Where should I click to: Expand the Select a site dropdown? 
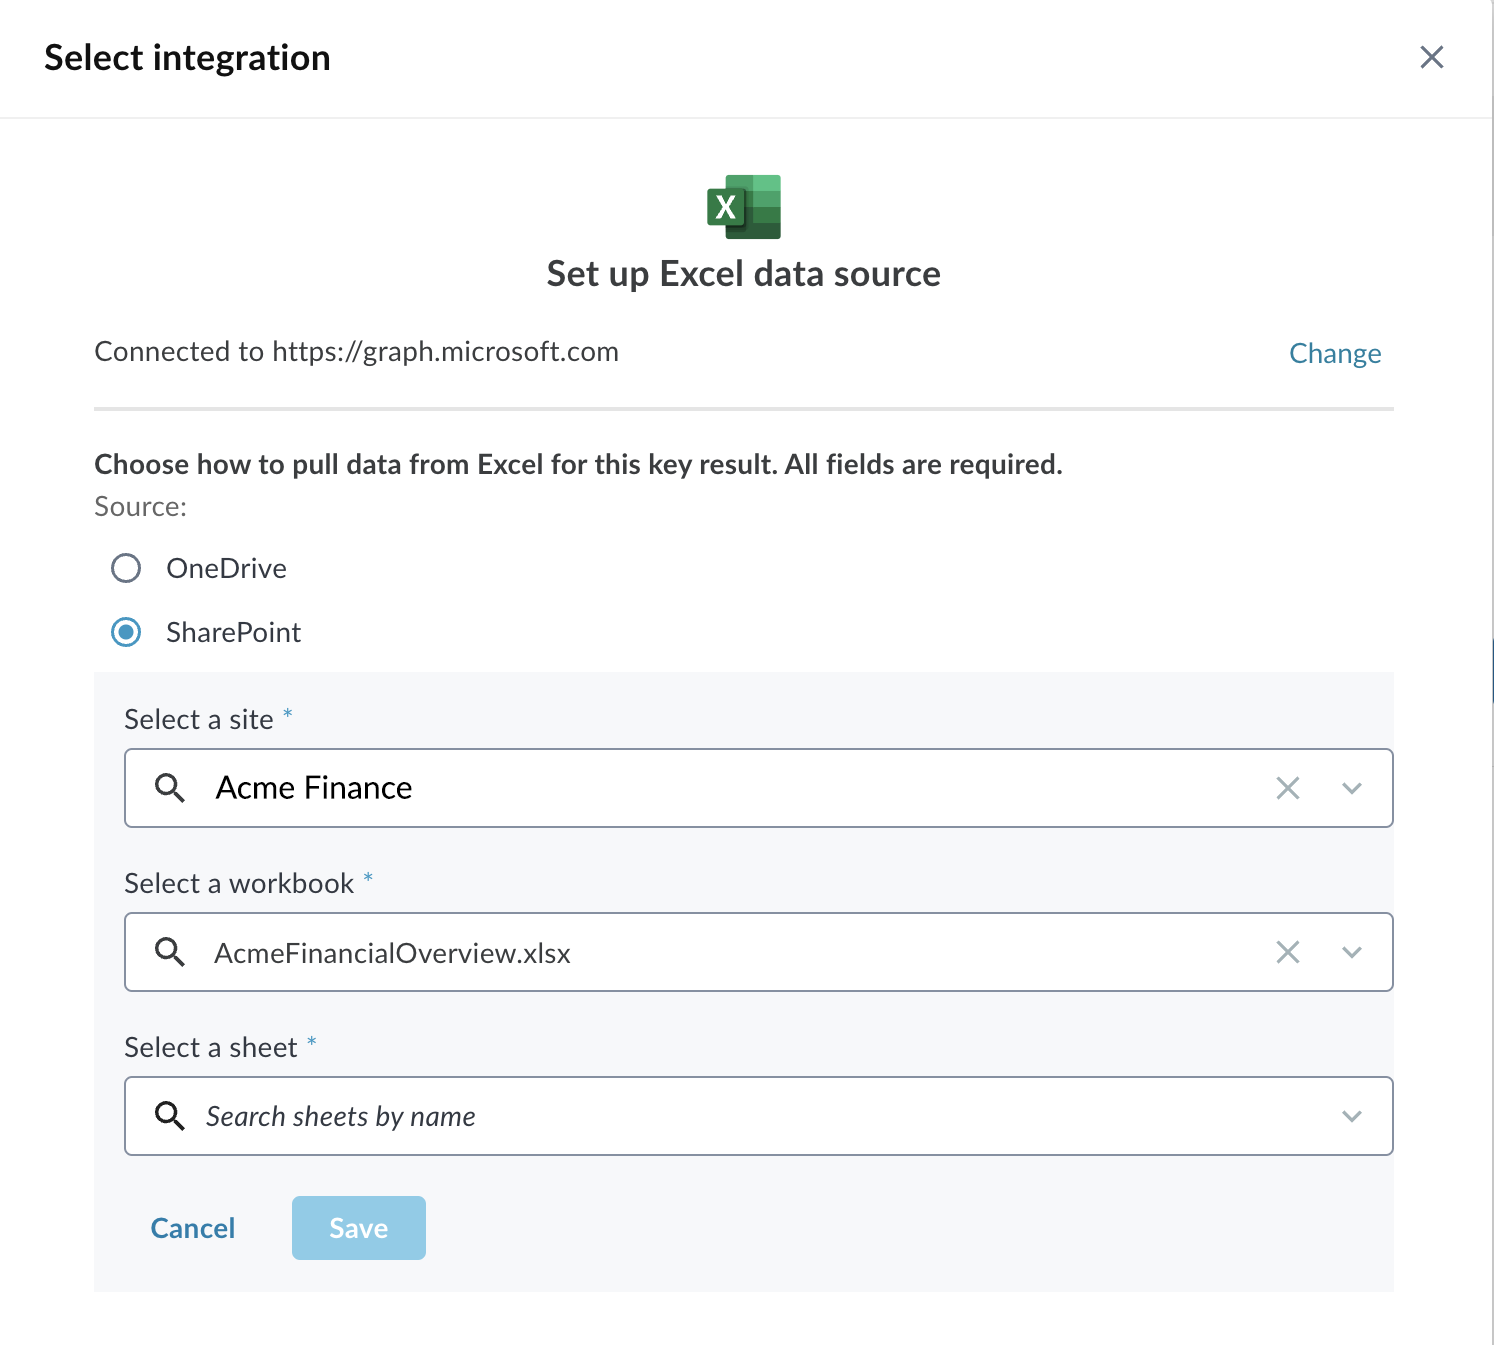pyautogui.click(x=1352, y=788)
